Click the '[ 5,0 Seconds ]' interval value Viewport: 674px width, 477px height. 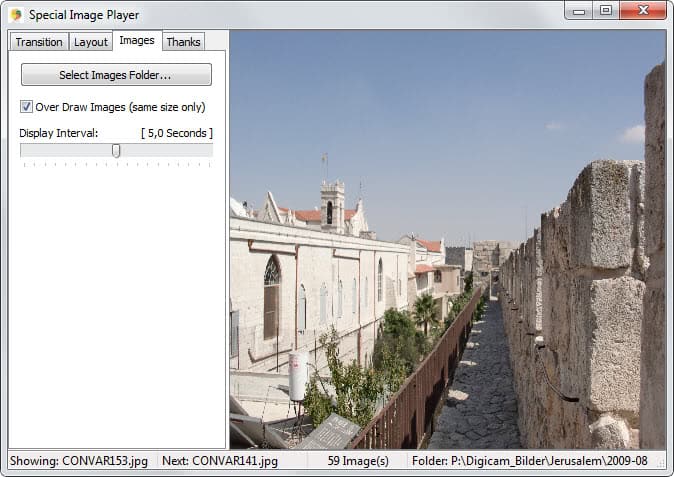[177, 133]
